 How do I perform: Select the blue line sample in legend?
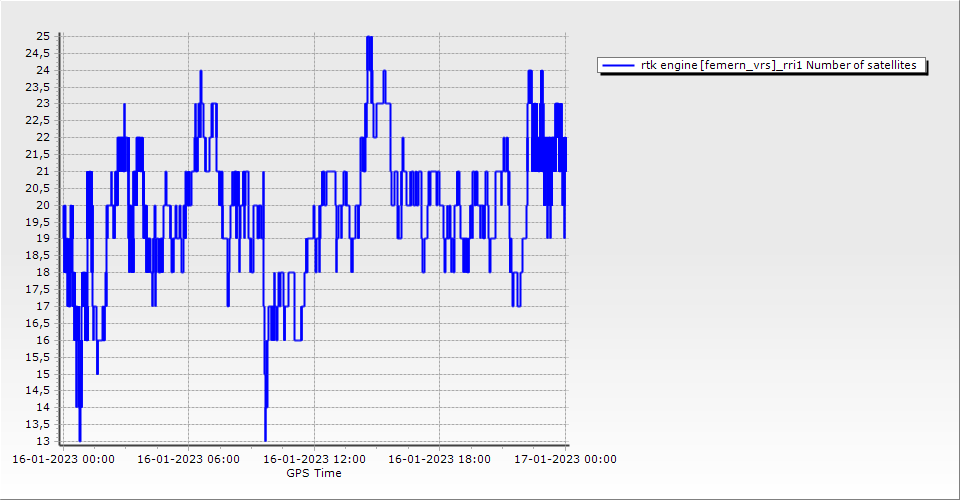(x=618, y=65)
